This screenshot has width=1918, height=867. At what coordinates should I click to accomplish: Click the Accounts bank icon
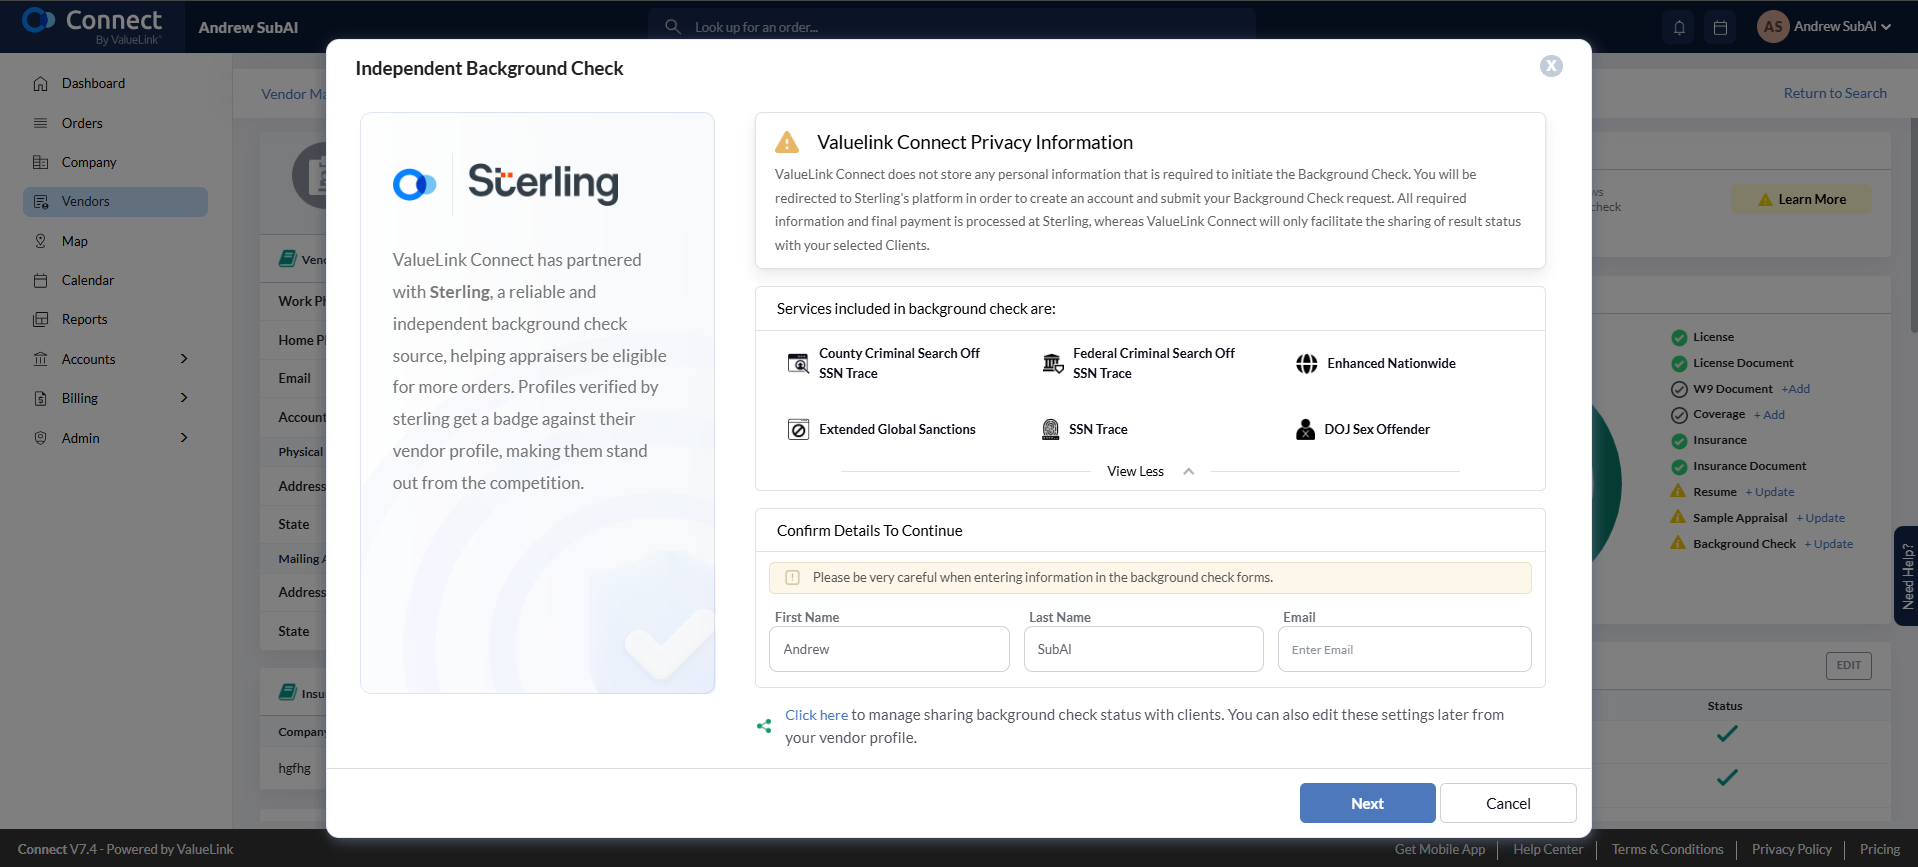[41, 359]
